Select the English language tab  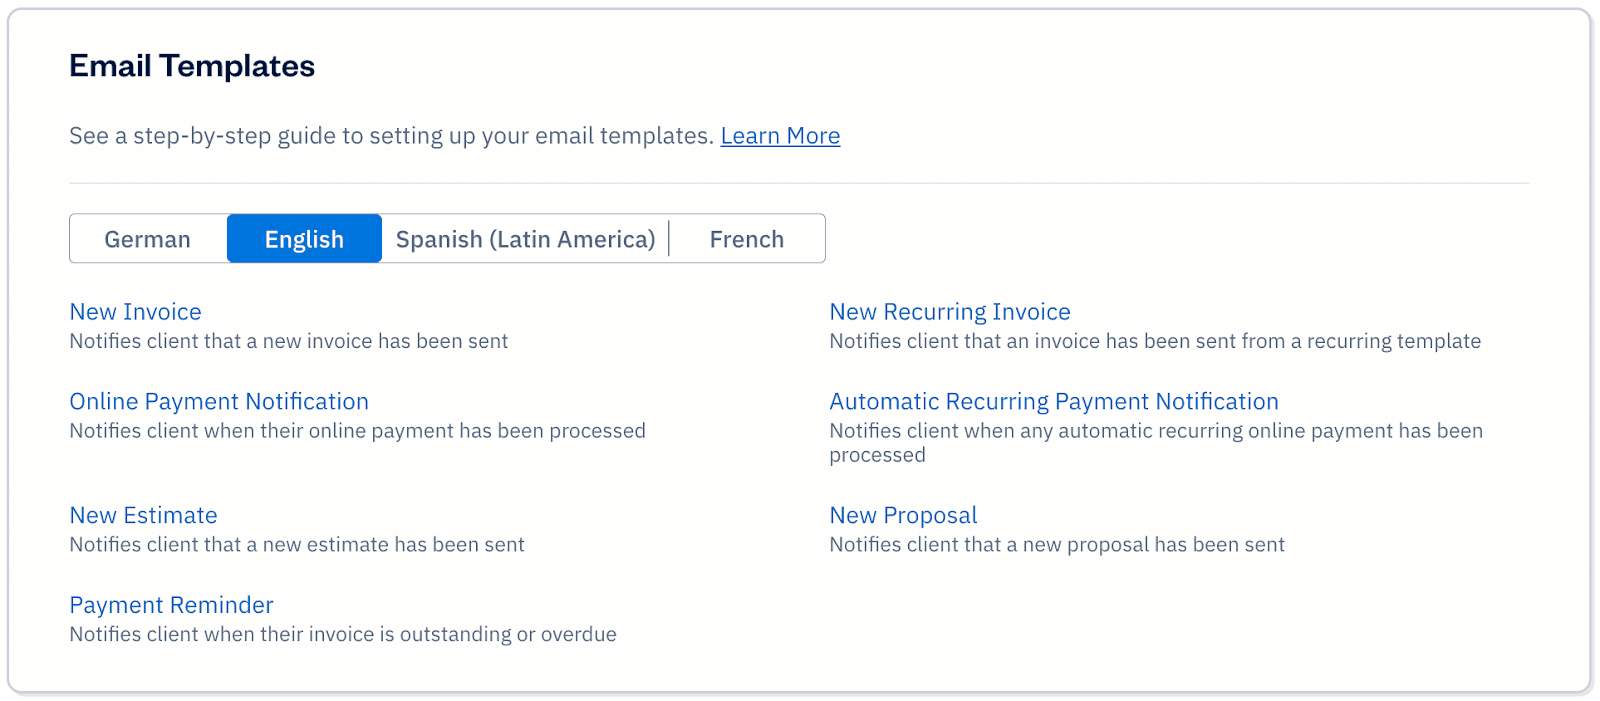304,239
